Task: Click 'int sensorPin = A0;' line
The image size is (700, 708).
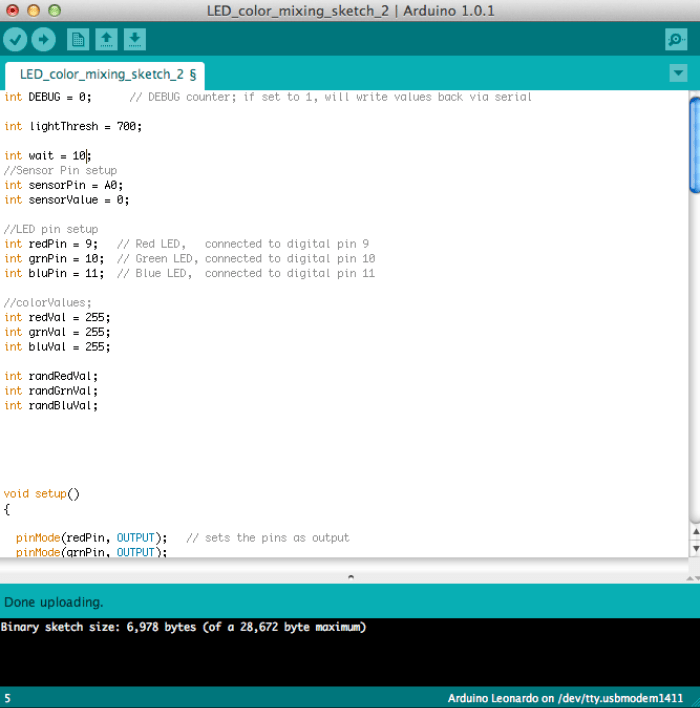Action: pos(64,185)
